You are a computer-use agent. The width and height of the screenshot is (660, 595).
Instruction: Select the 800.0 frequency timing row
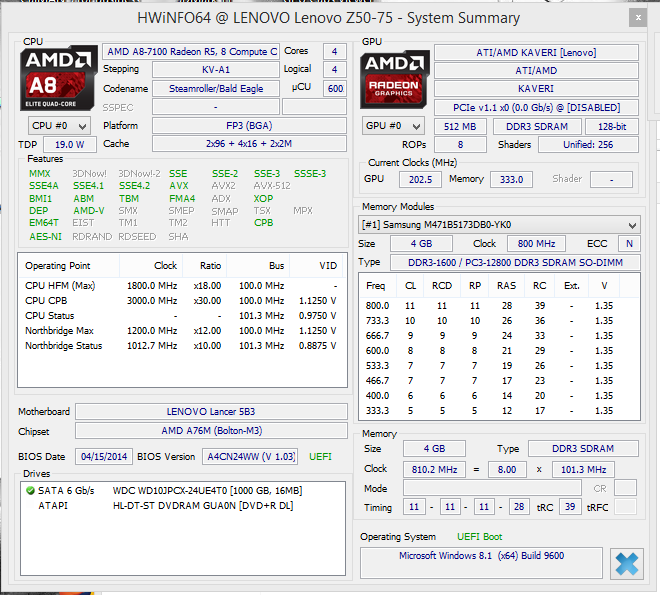(x=499, y=306)
